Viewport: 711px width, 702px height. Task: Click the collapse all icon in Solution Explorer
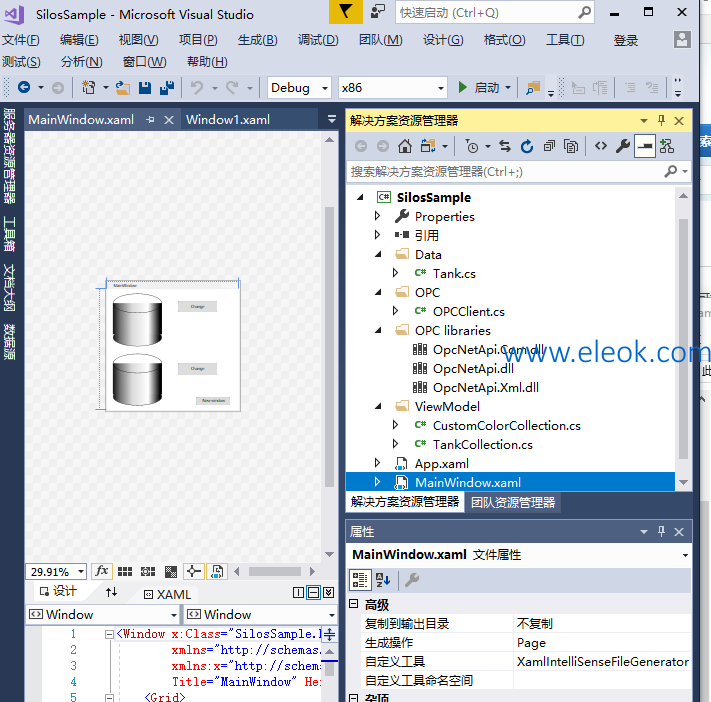click(549, 146)
